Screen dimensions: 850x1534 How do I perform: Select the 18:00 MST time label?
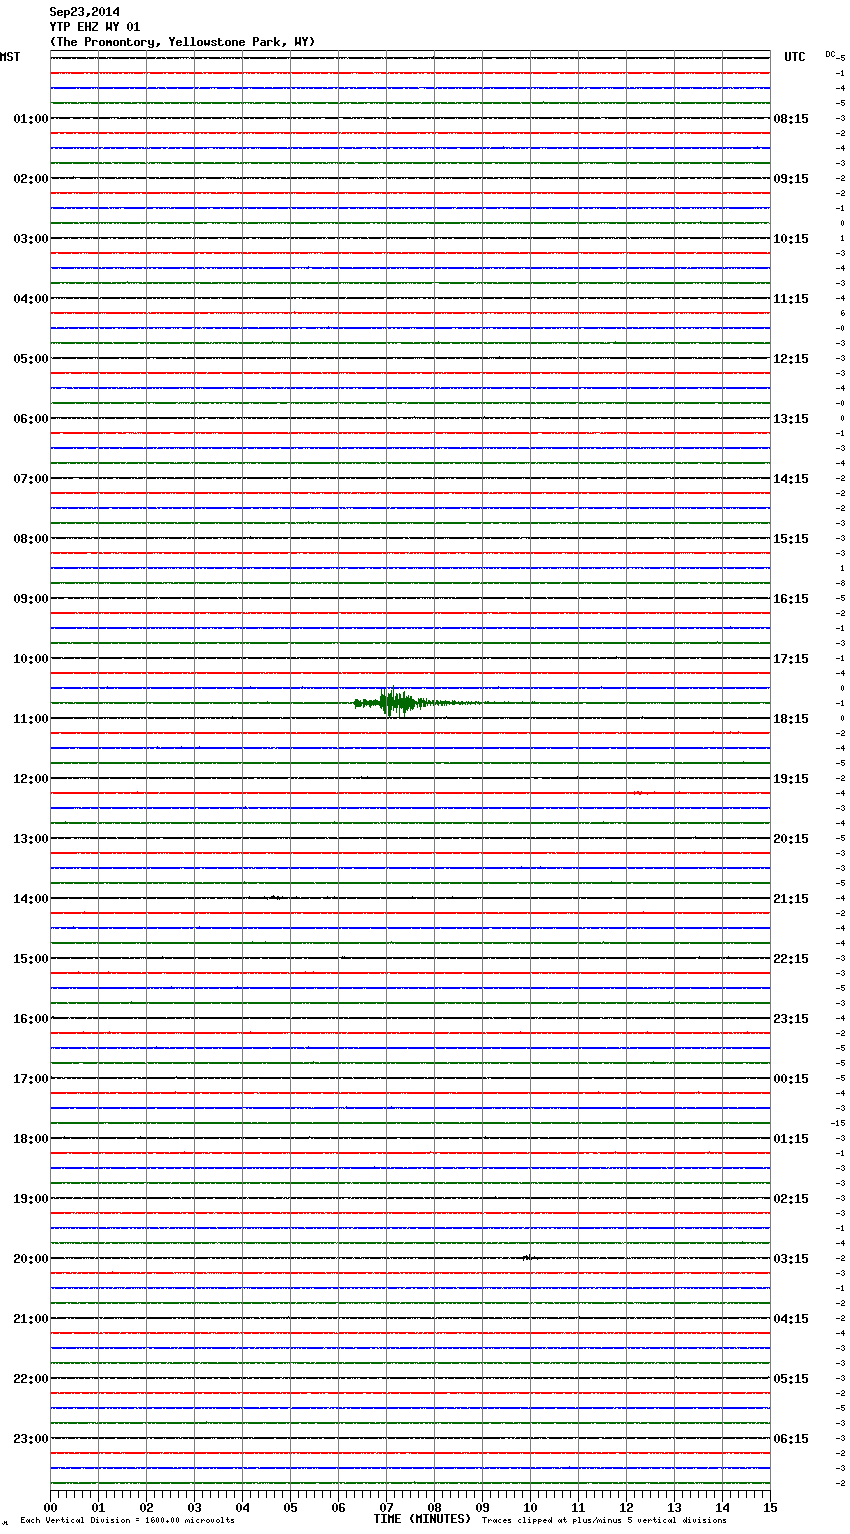point(31,1139)
